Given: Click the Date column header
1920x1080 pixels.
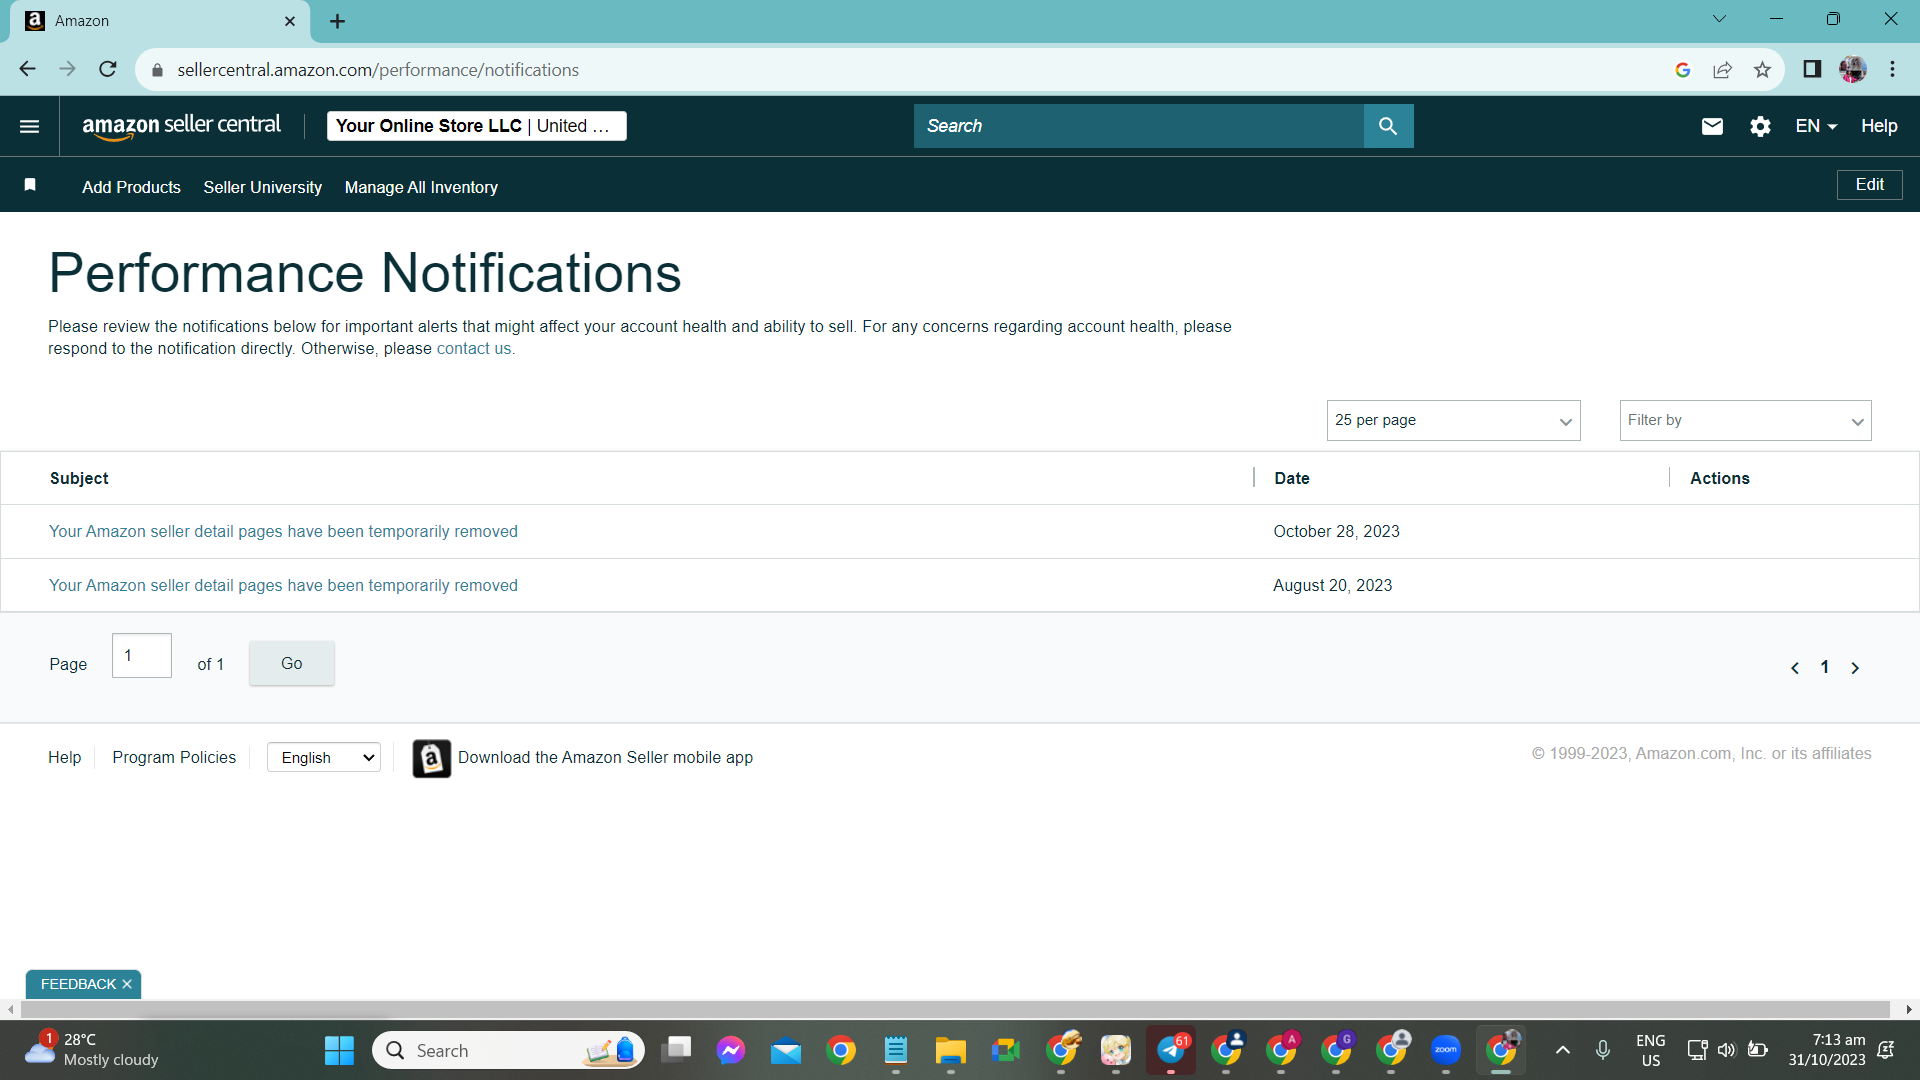Looking at the screenshot, I should [x=1292, y=478].
